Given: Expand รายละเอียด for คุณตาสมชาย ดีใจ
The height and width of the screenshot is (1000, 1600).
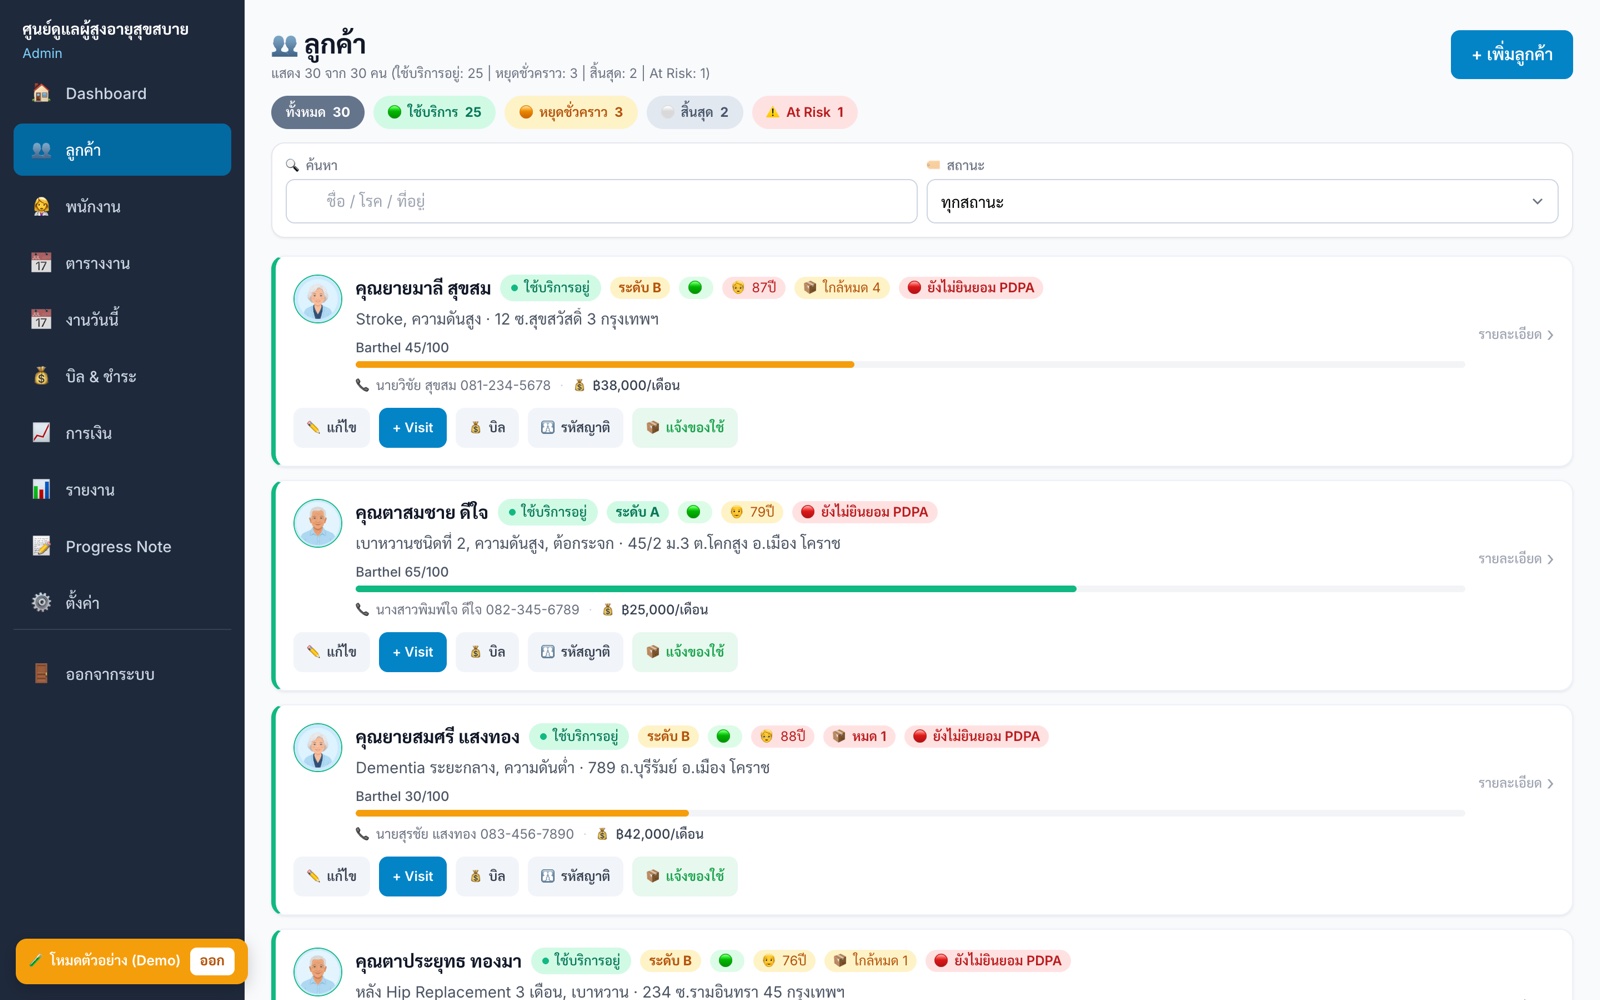Looking at the screenshot, I should pyautogui.click(x=1516, y=559).
